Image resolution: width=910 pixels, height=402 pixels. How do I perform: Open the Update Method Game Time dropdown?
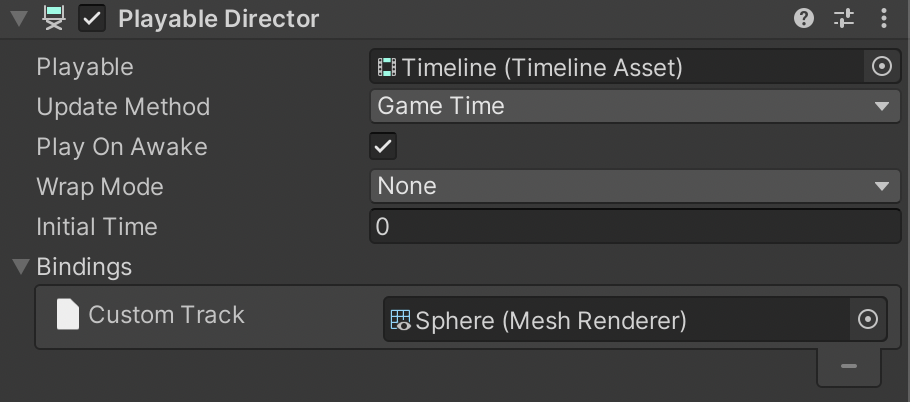click(635, 106)
